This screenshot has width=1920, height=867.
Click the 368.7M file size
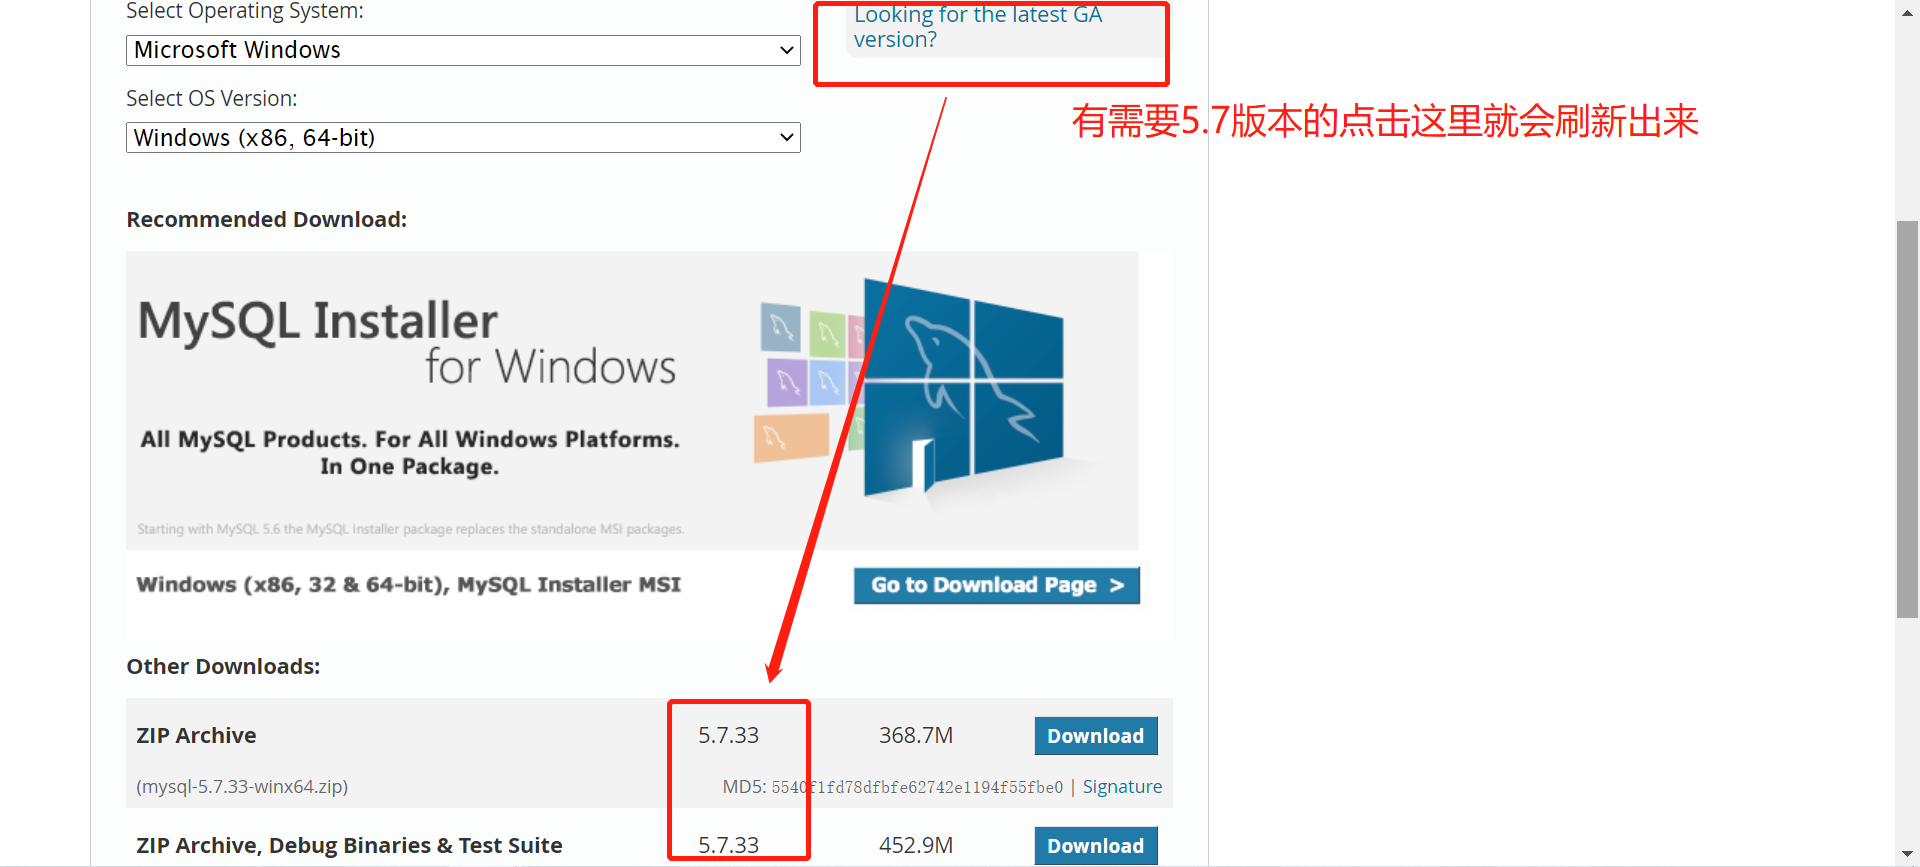tap(916, 736)
